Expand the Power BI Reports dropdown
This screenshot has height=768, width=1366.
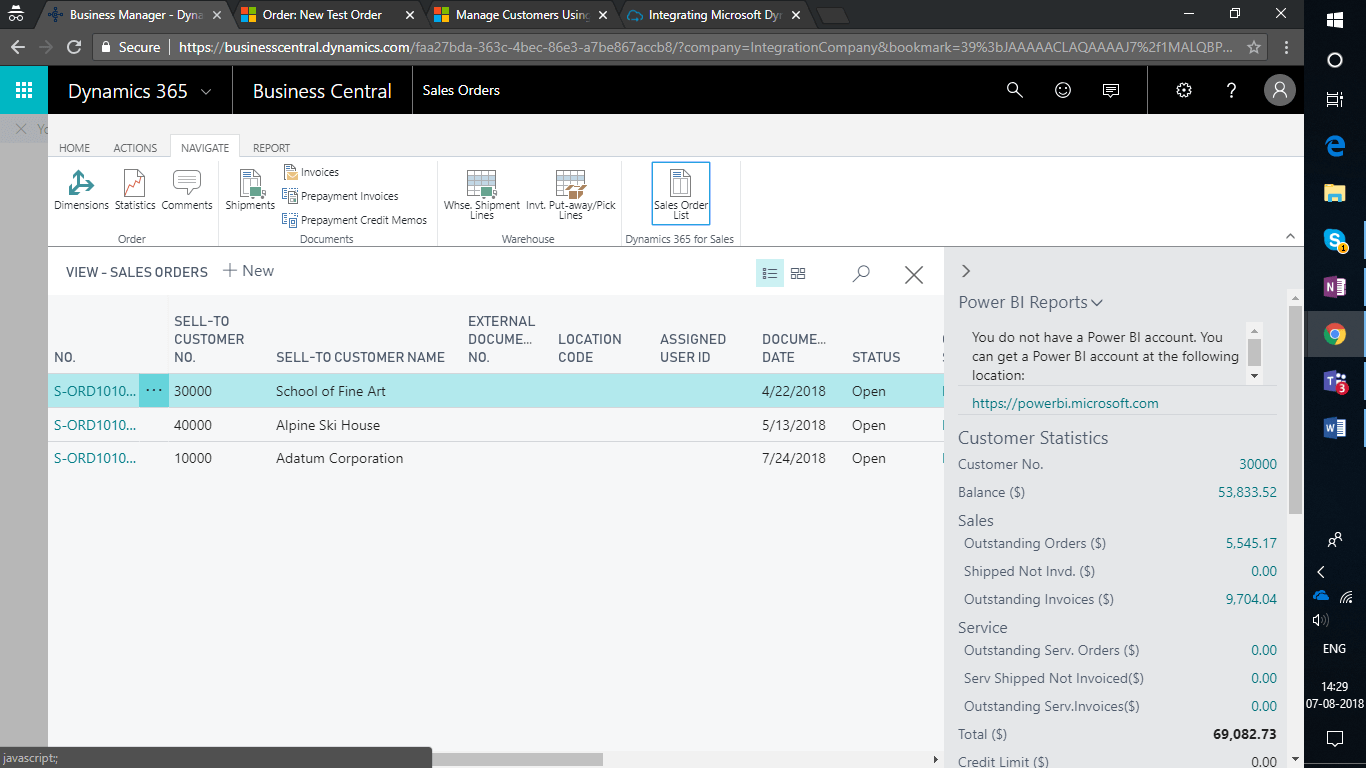pyautogui.click(x=1030, y=302)
